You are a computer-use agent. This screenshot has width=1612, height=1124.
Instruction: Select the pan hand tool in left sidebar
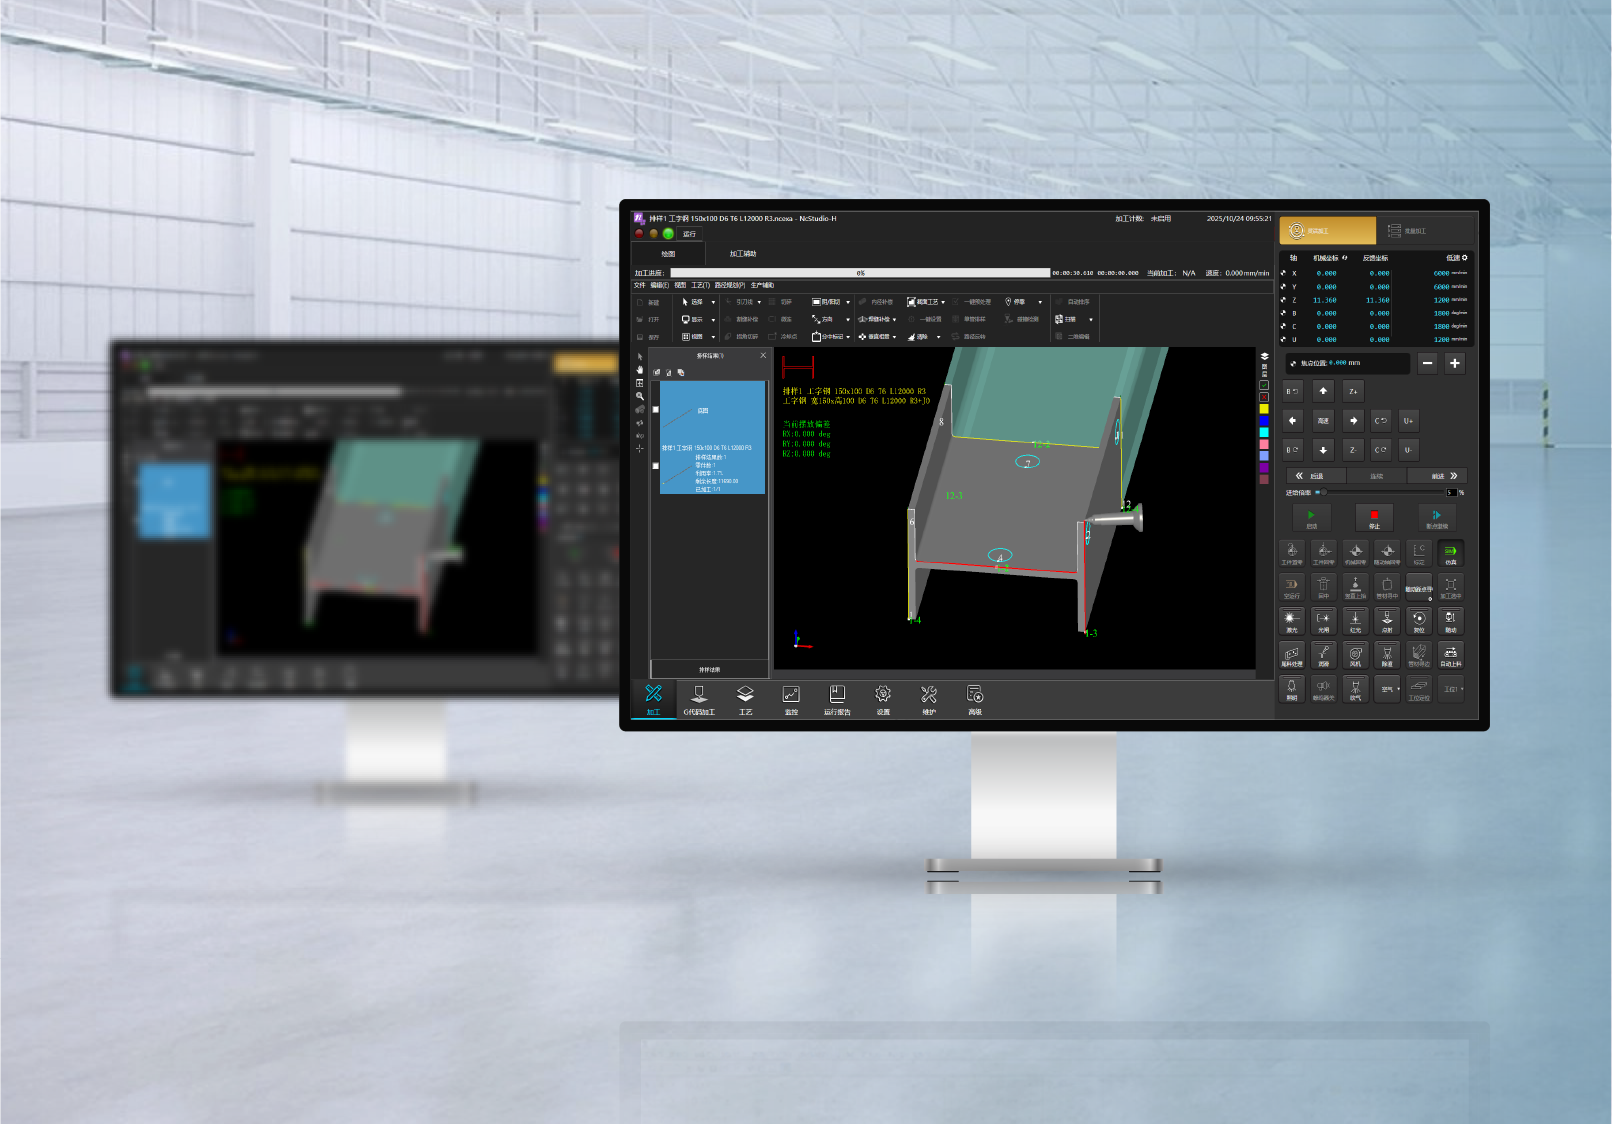[x=640, y=370]
